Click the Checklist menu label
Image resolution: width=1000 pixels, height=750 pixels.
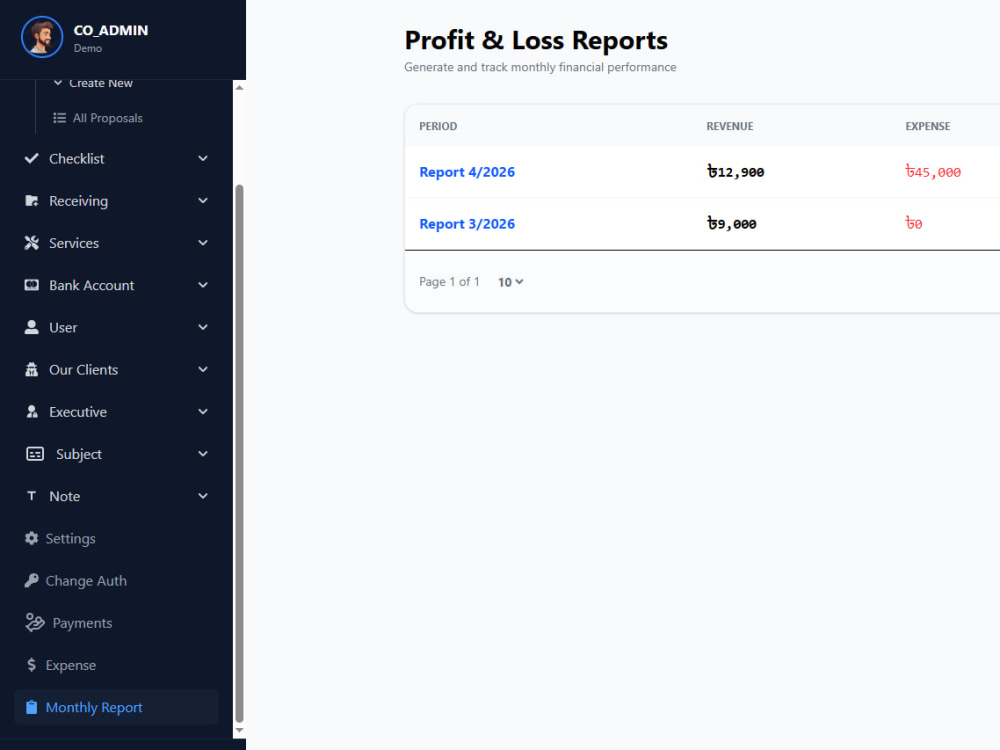pyautogui.click(x=77, y=159)
